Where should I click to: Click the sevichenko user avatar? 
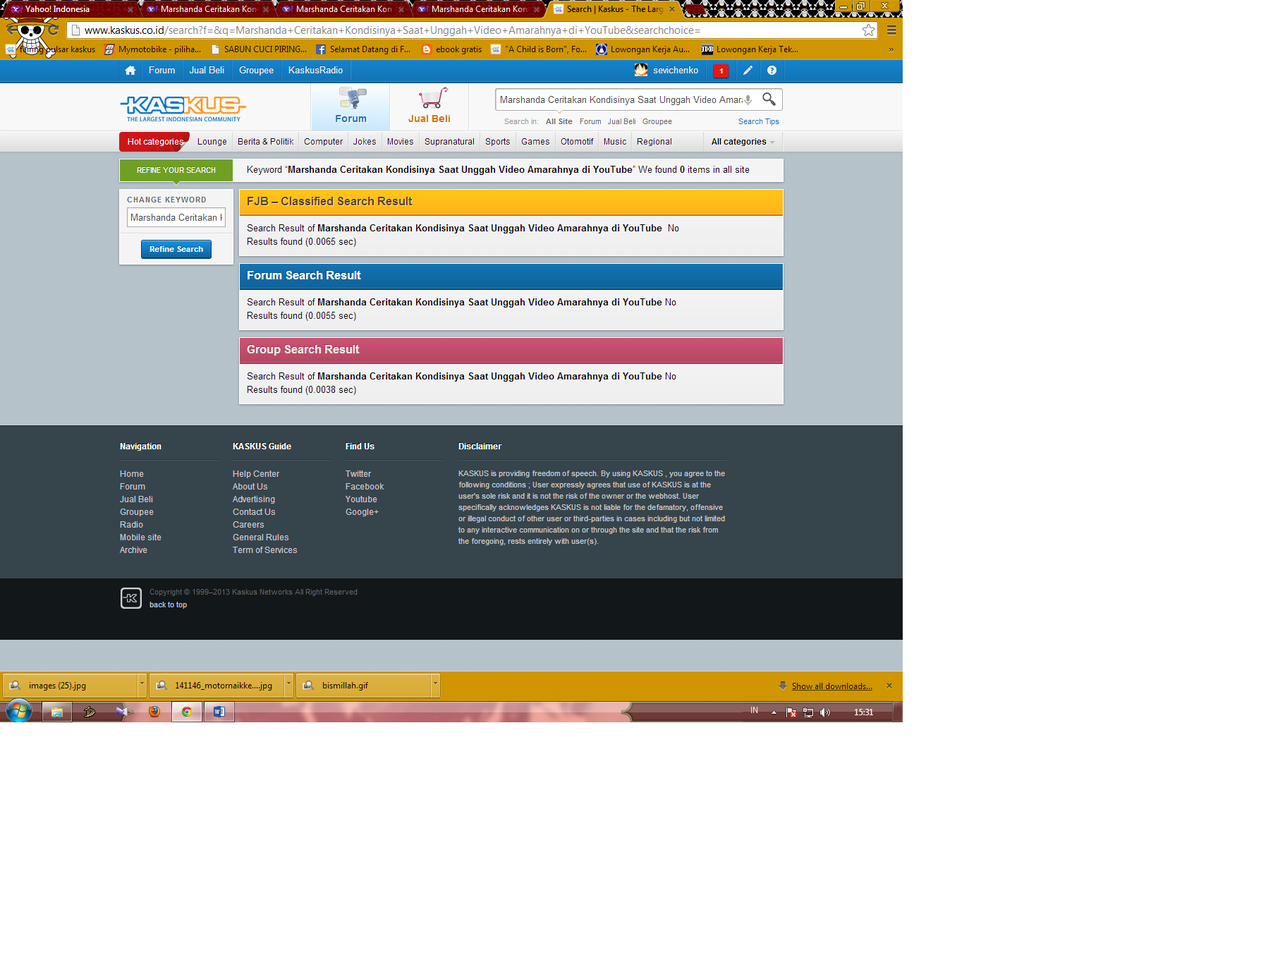pos(641,70)
